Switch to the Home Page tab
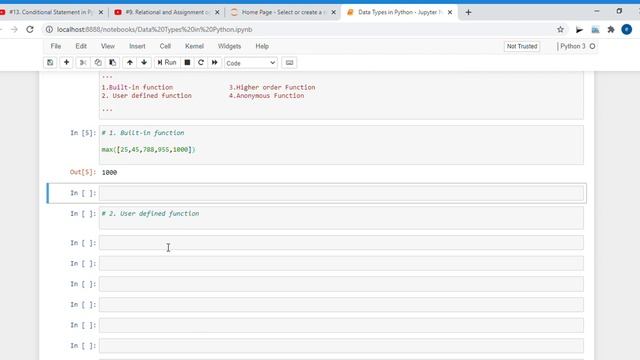The width and height of the screenshot is (640, 360). [x=282, y=12]
